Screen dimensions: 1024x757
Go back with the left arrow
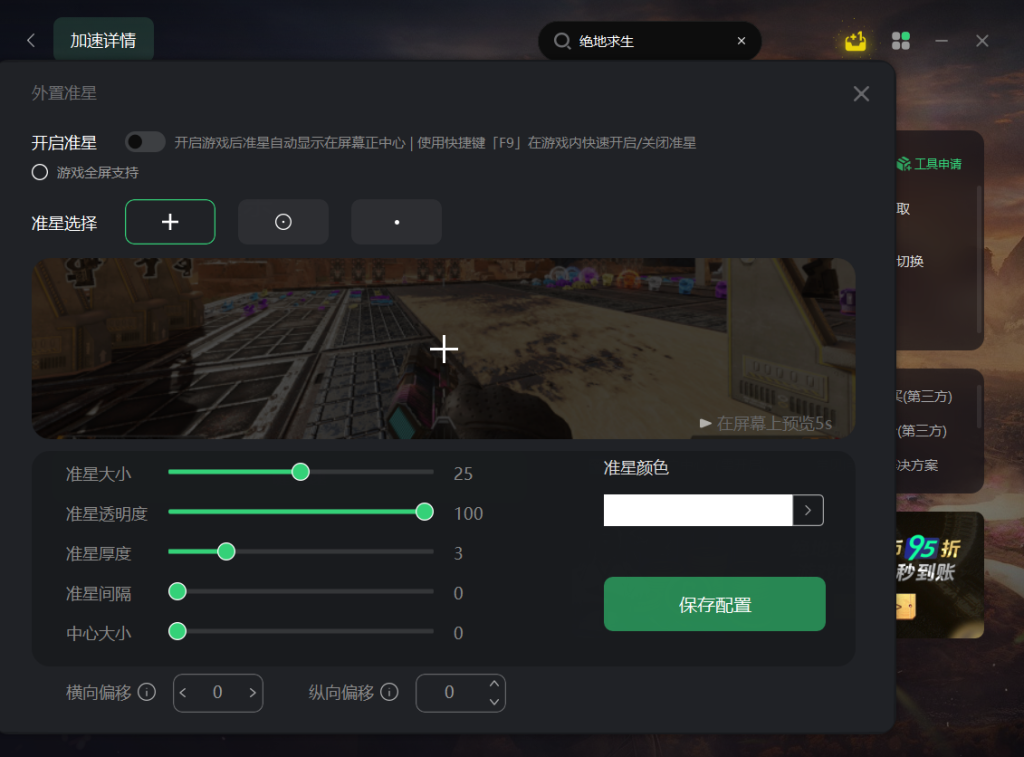[31, 40]
